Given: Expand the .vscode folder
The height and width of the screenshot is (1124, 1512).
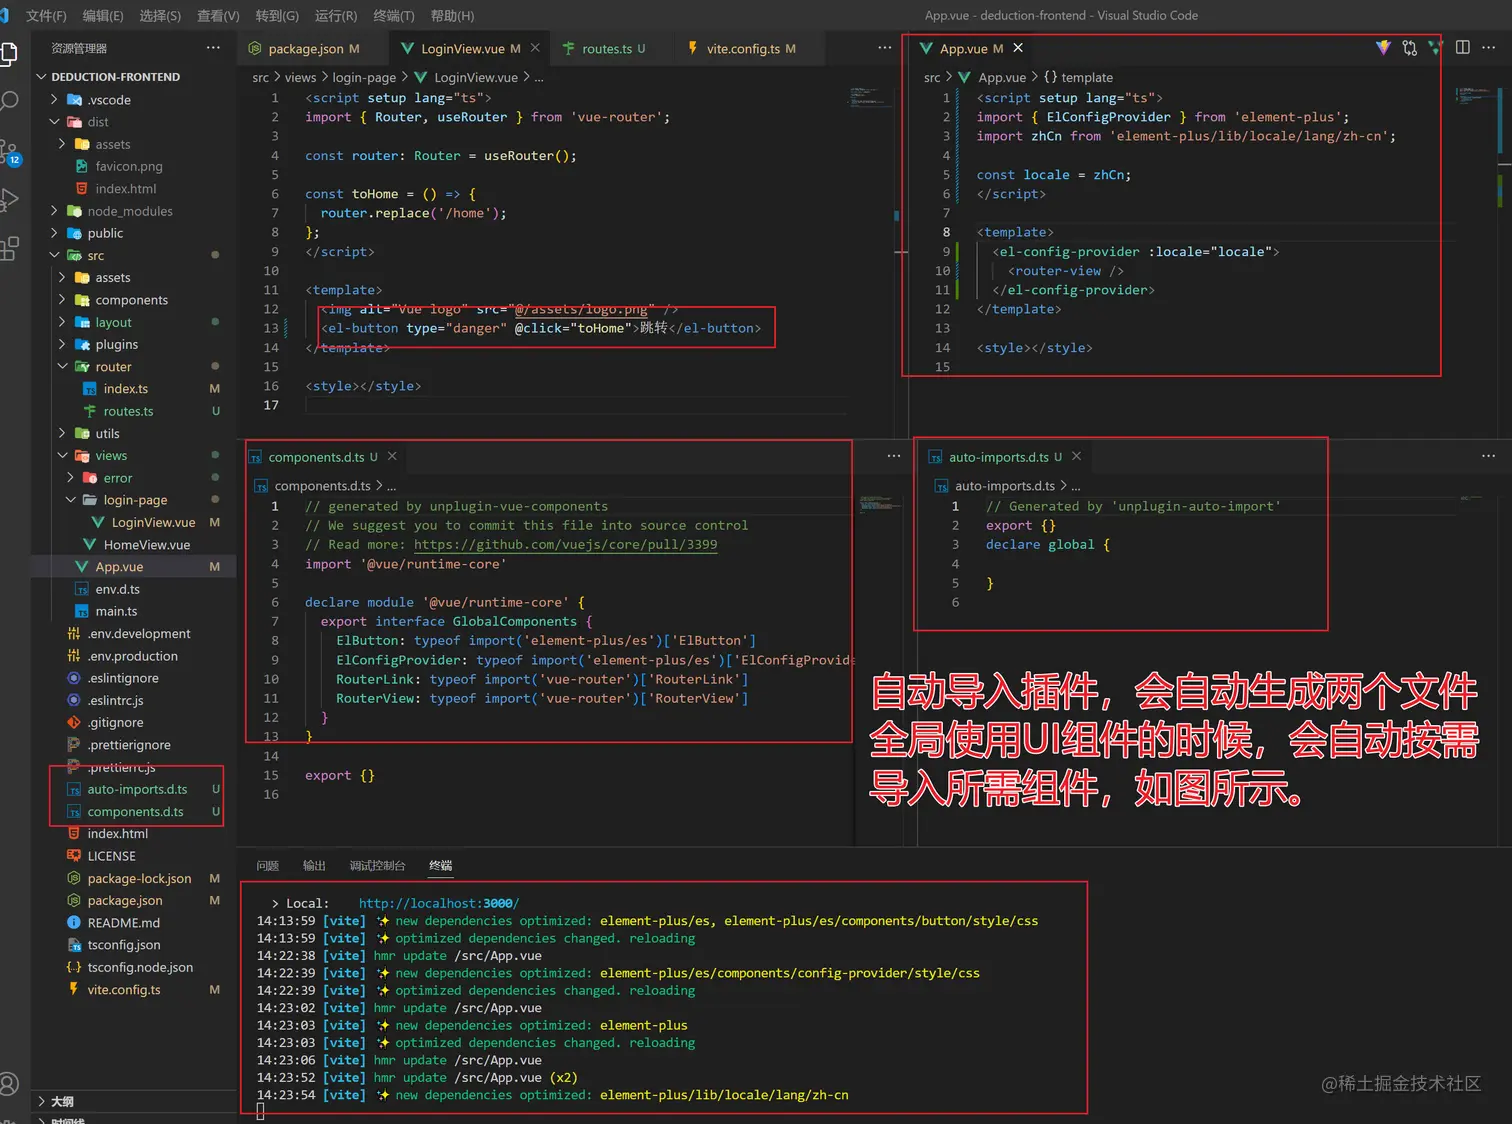Looking at the screenshot, I should click(55, 100).
